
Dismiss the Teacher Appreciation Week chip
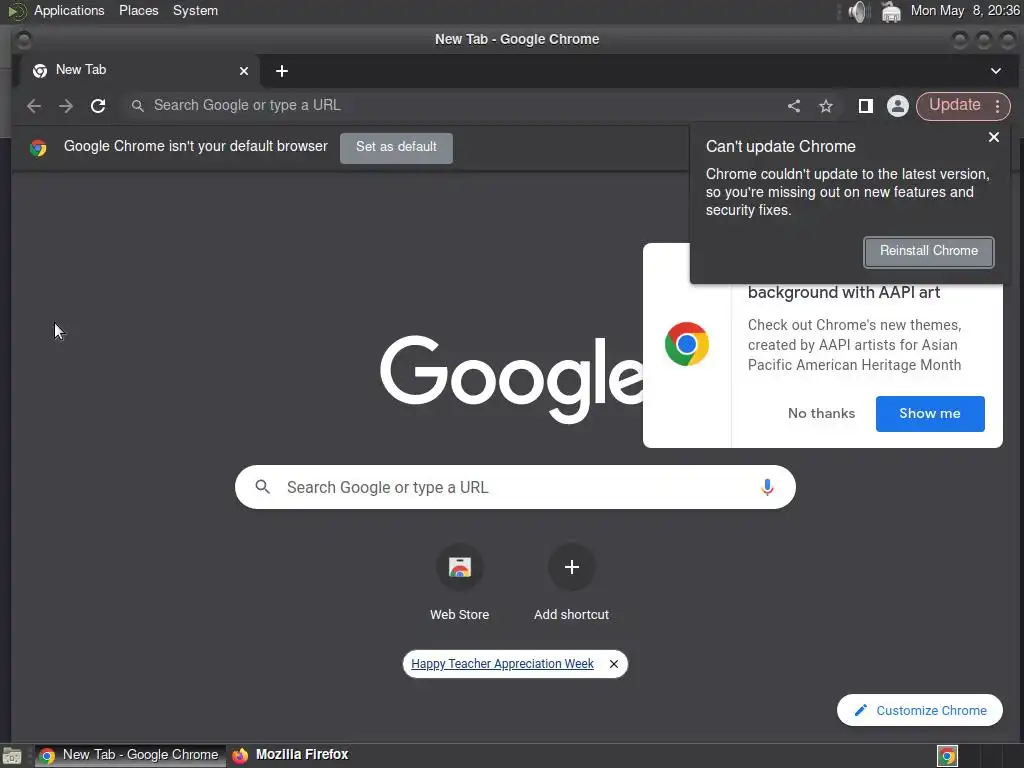coord(614,664)
